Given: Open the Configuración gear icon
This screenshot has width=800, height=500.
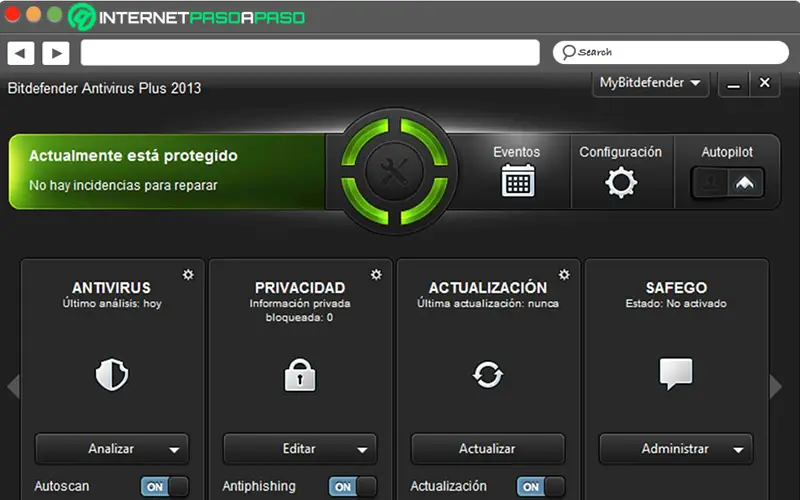Looking at the screenshot, I should [621, 182].
